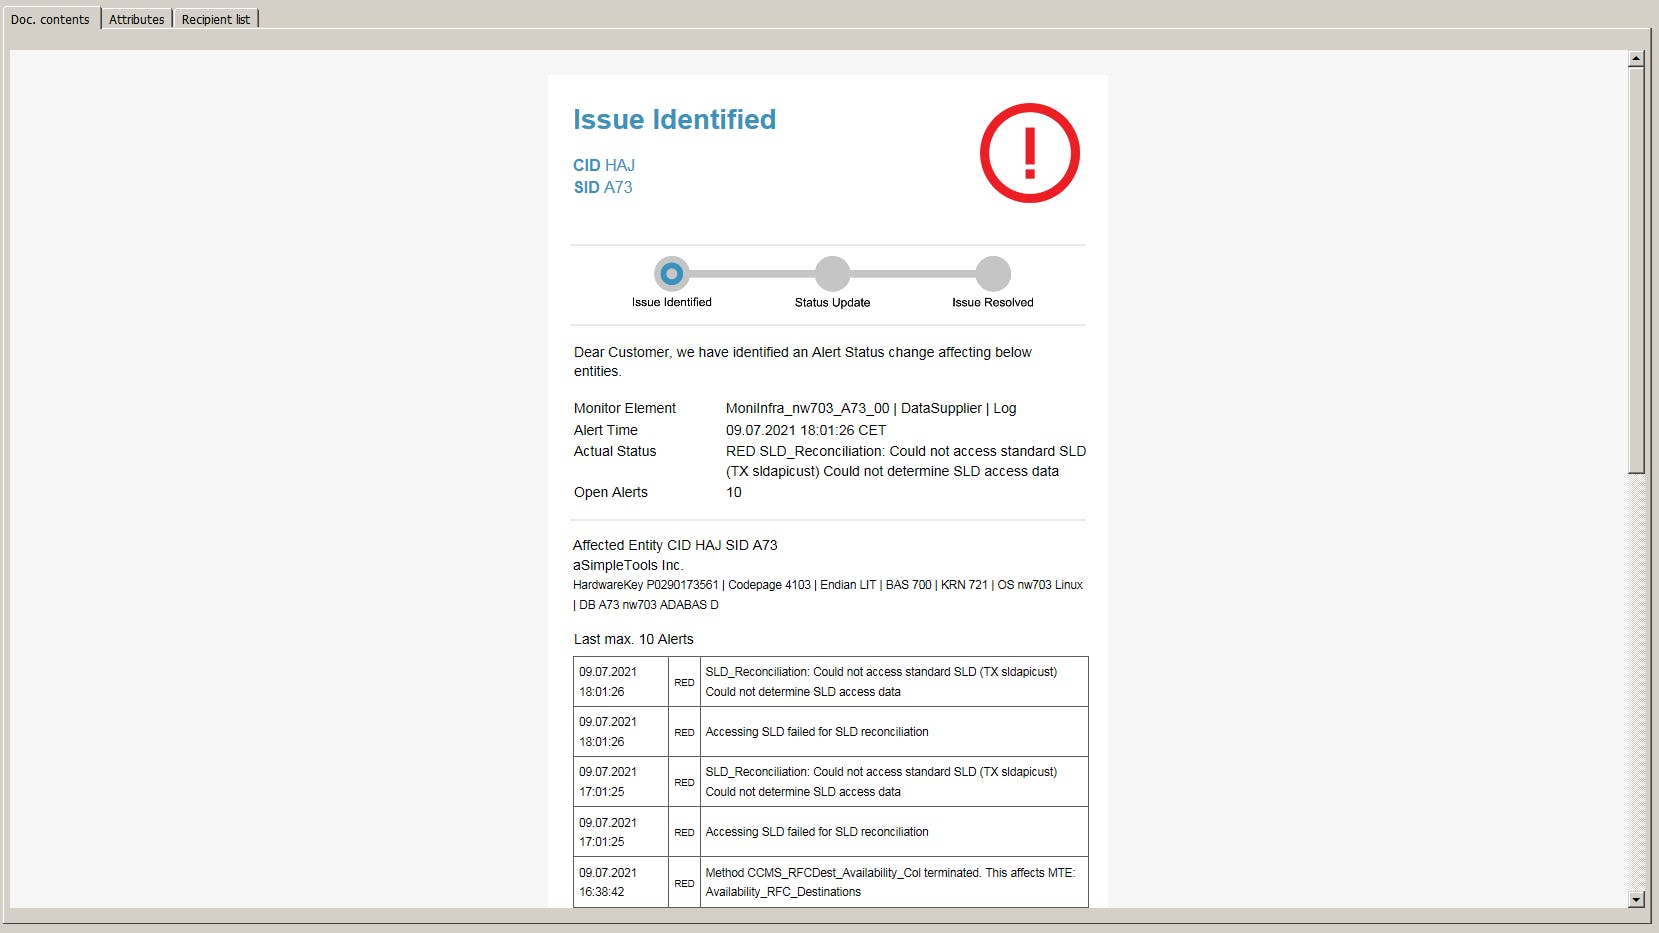
Task: Select the Status Update progress step circle
Action: [832, 273]
